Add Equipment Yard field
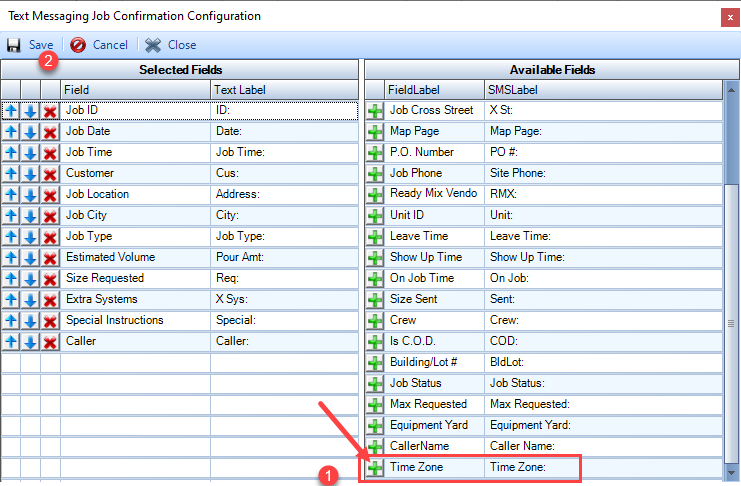 pyautogui.click(x=375, y=426)
